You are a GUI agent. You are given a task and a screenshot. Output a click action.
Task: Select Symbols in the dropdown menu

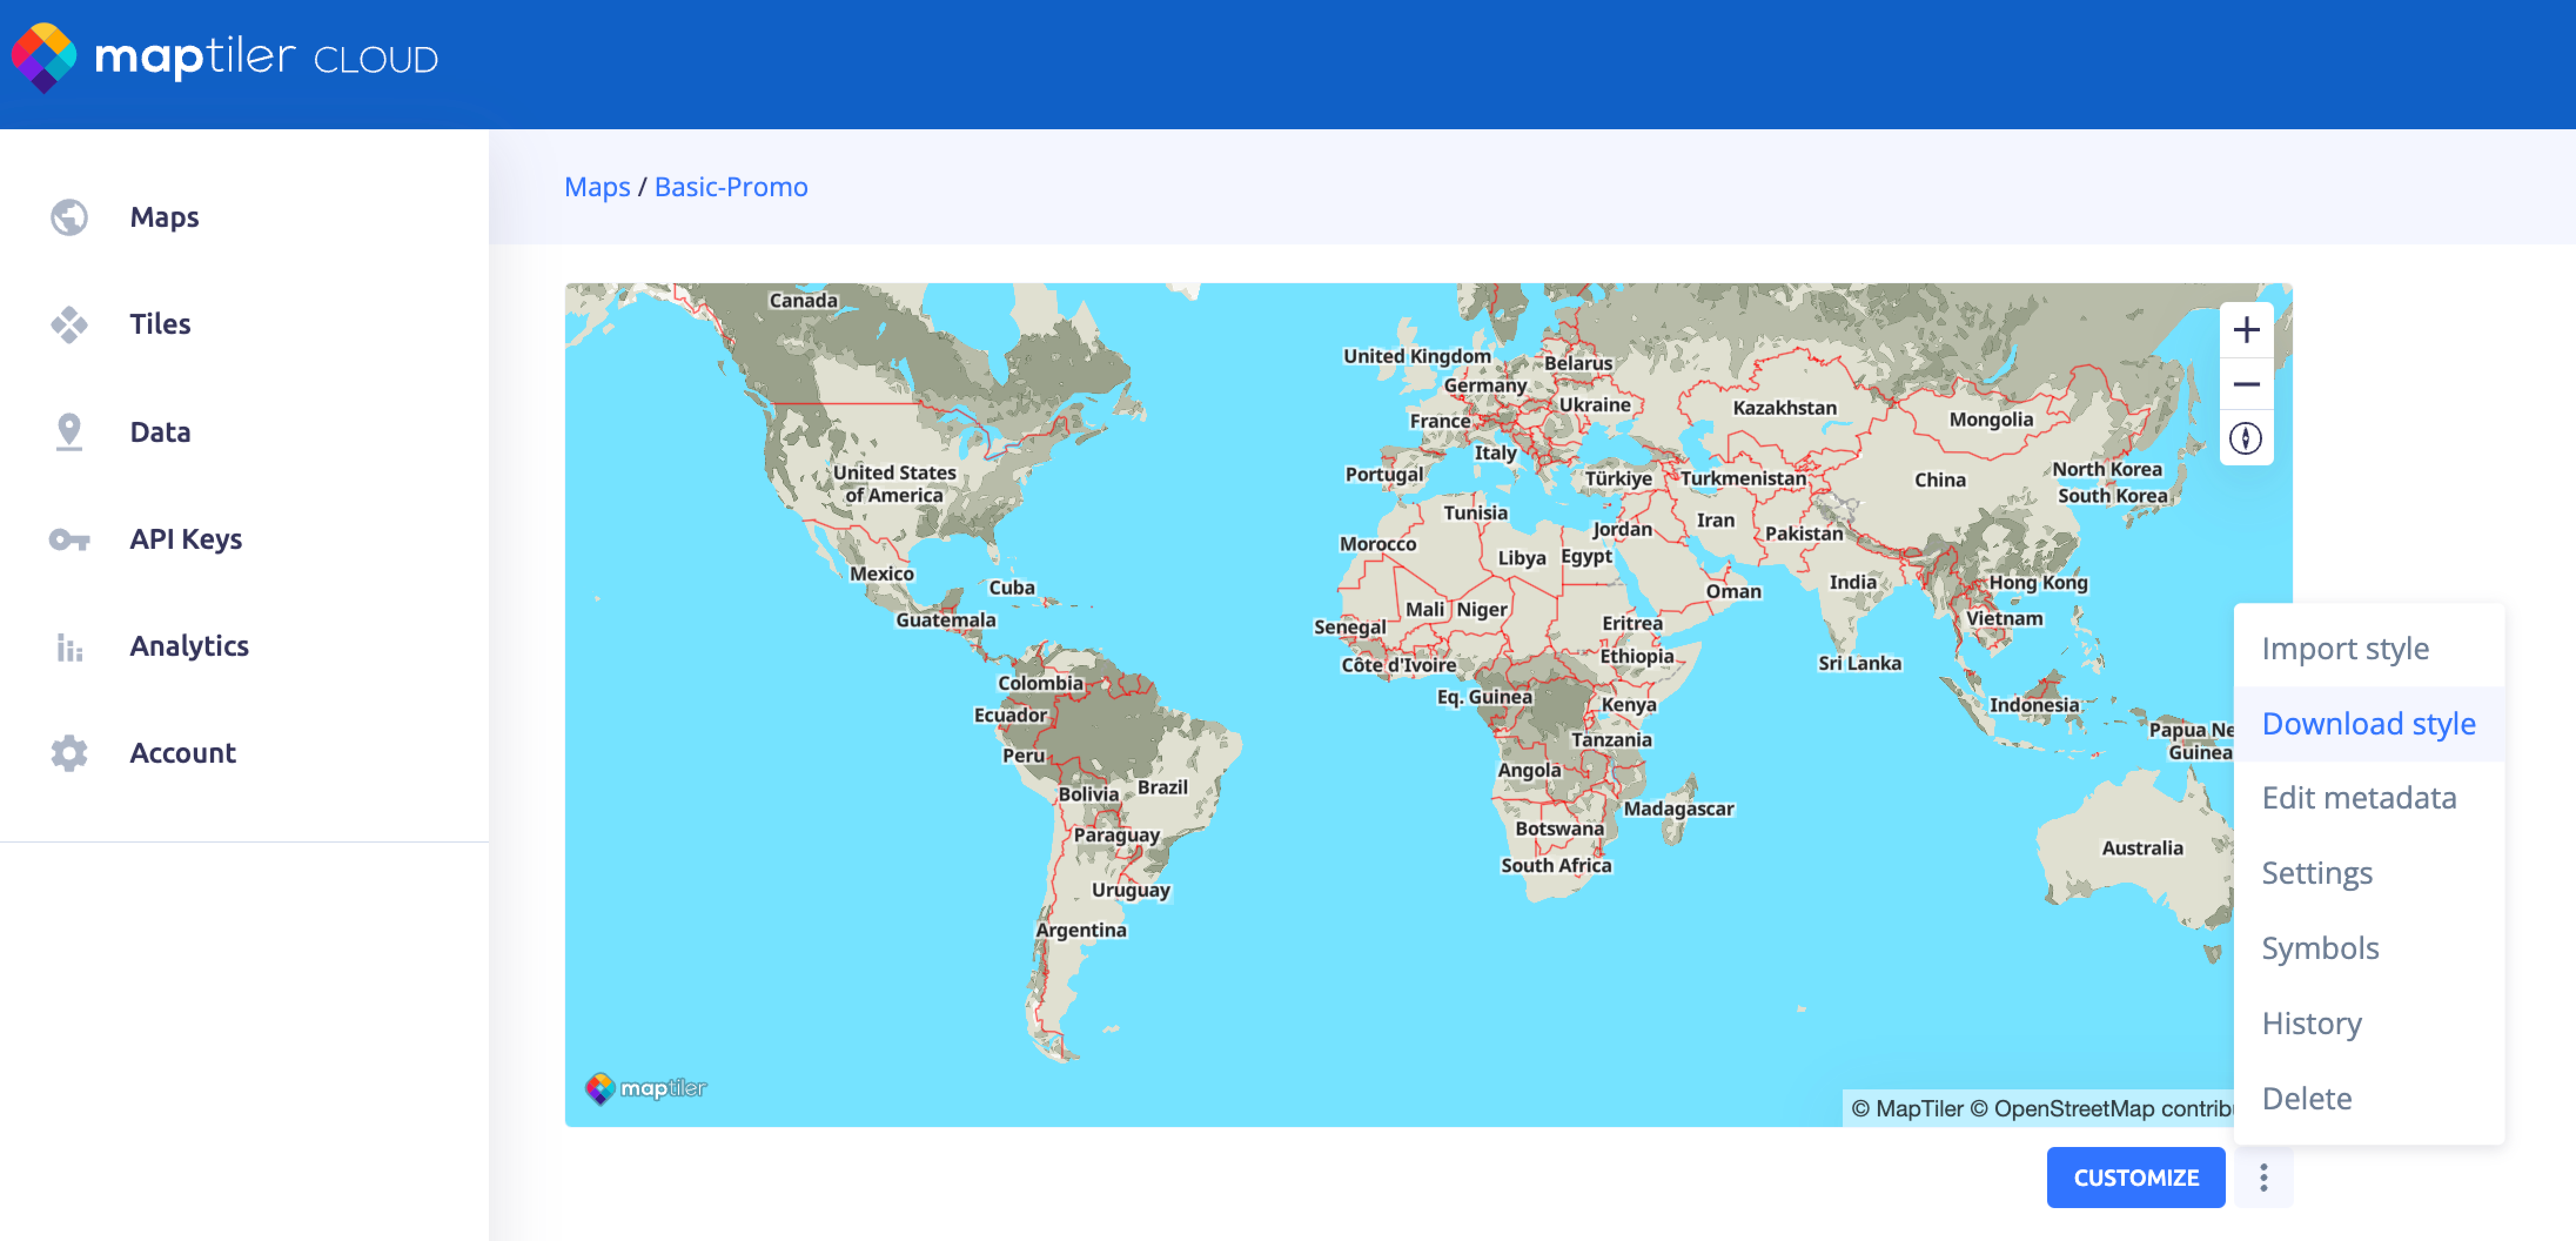pos(2320,948)
